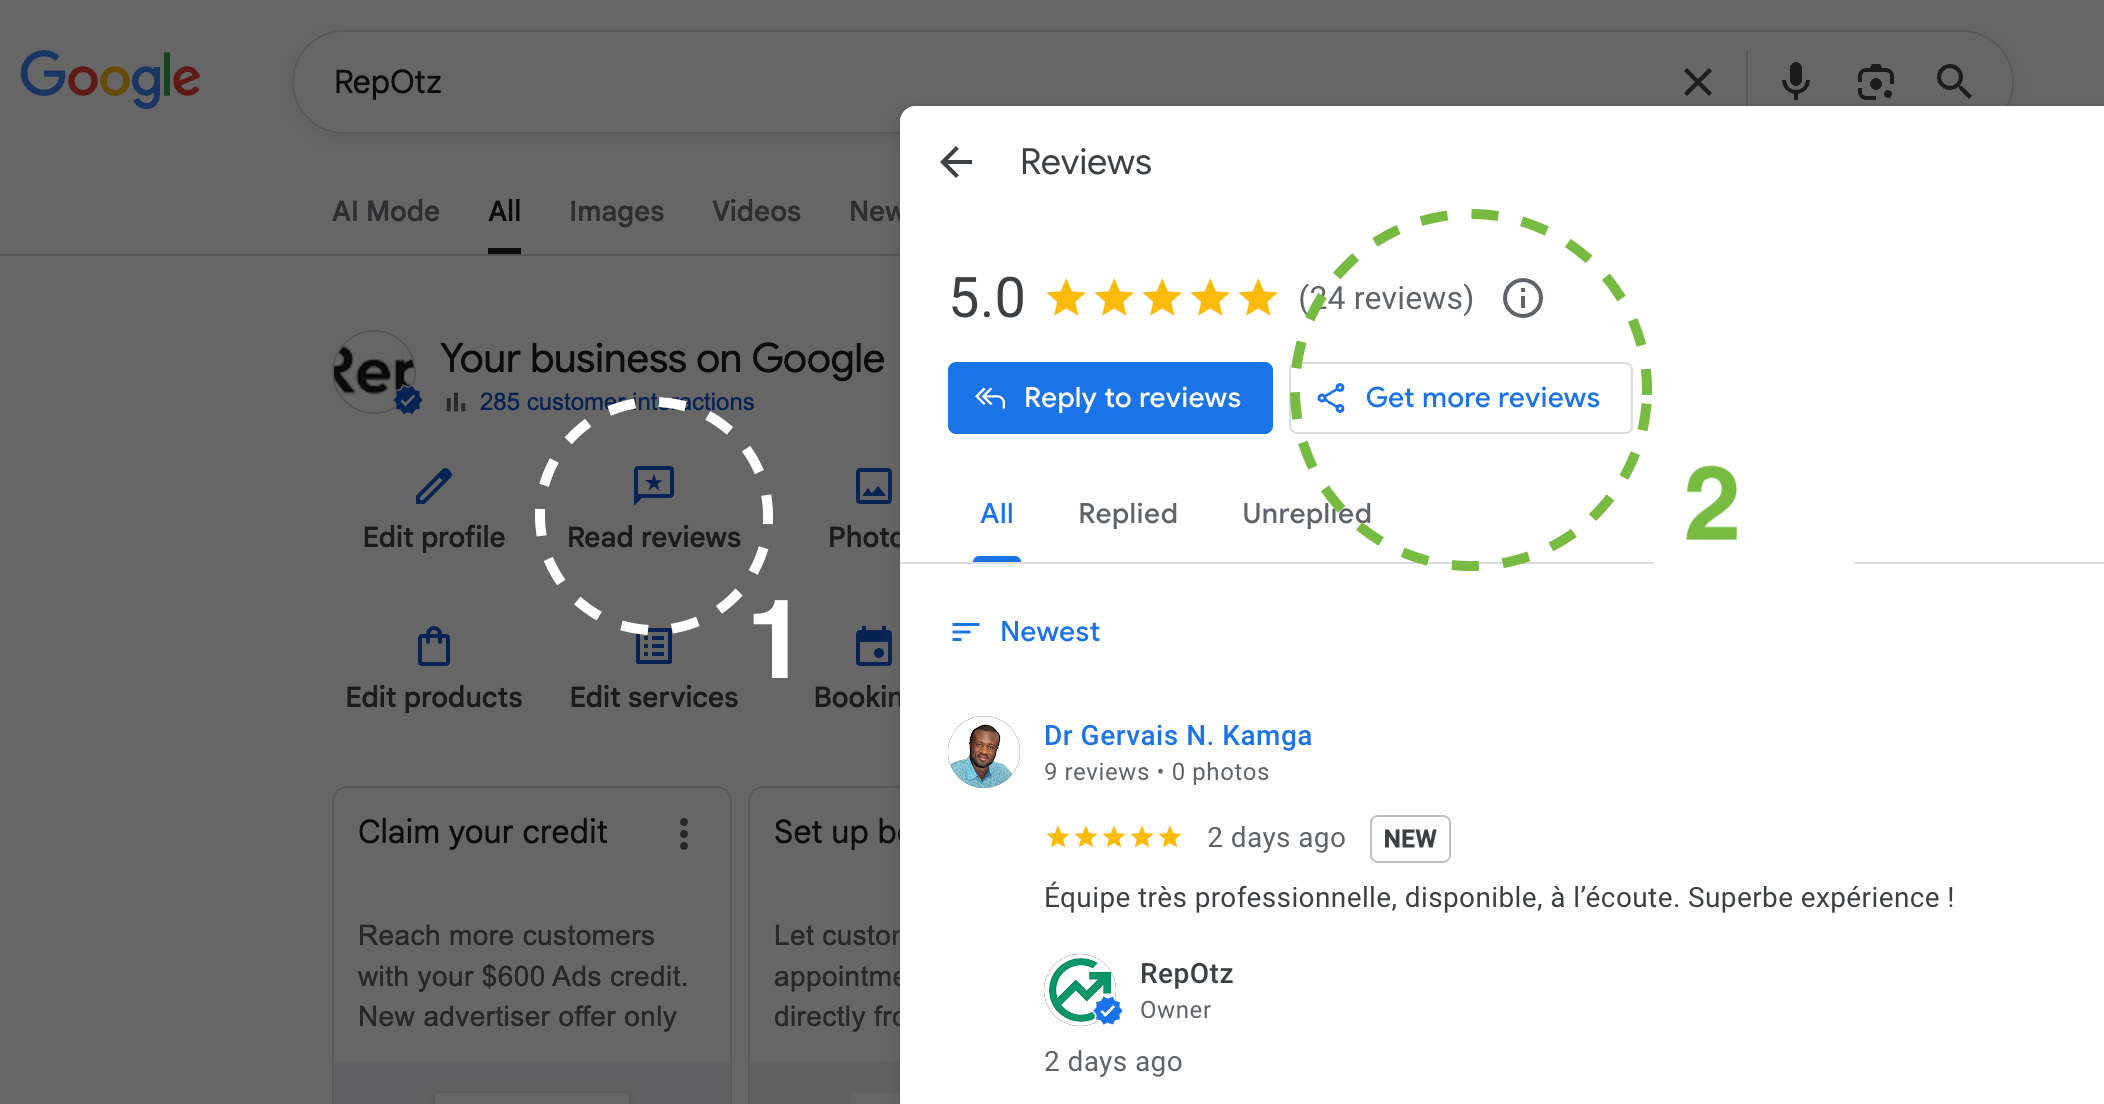Viewport: 2104px width, 1104px height.
Task: Open the Claim your credit overflow menu
Action: 685,833
